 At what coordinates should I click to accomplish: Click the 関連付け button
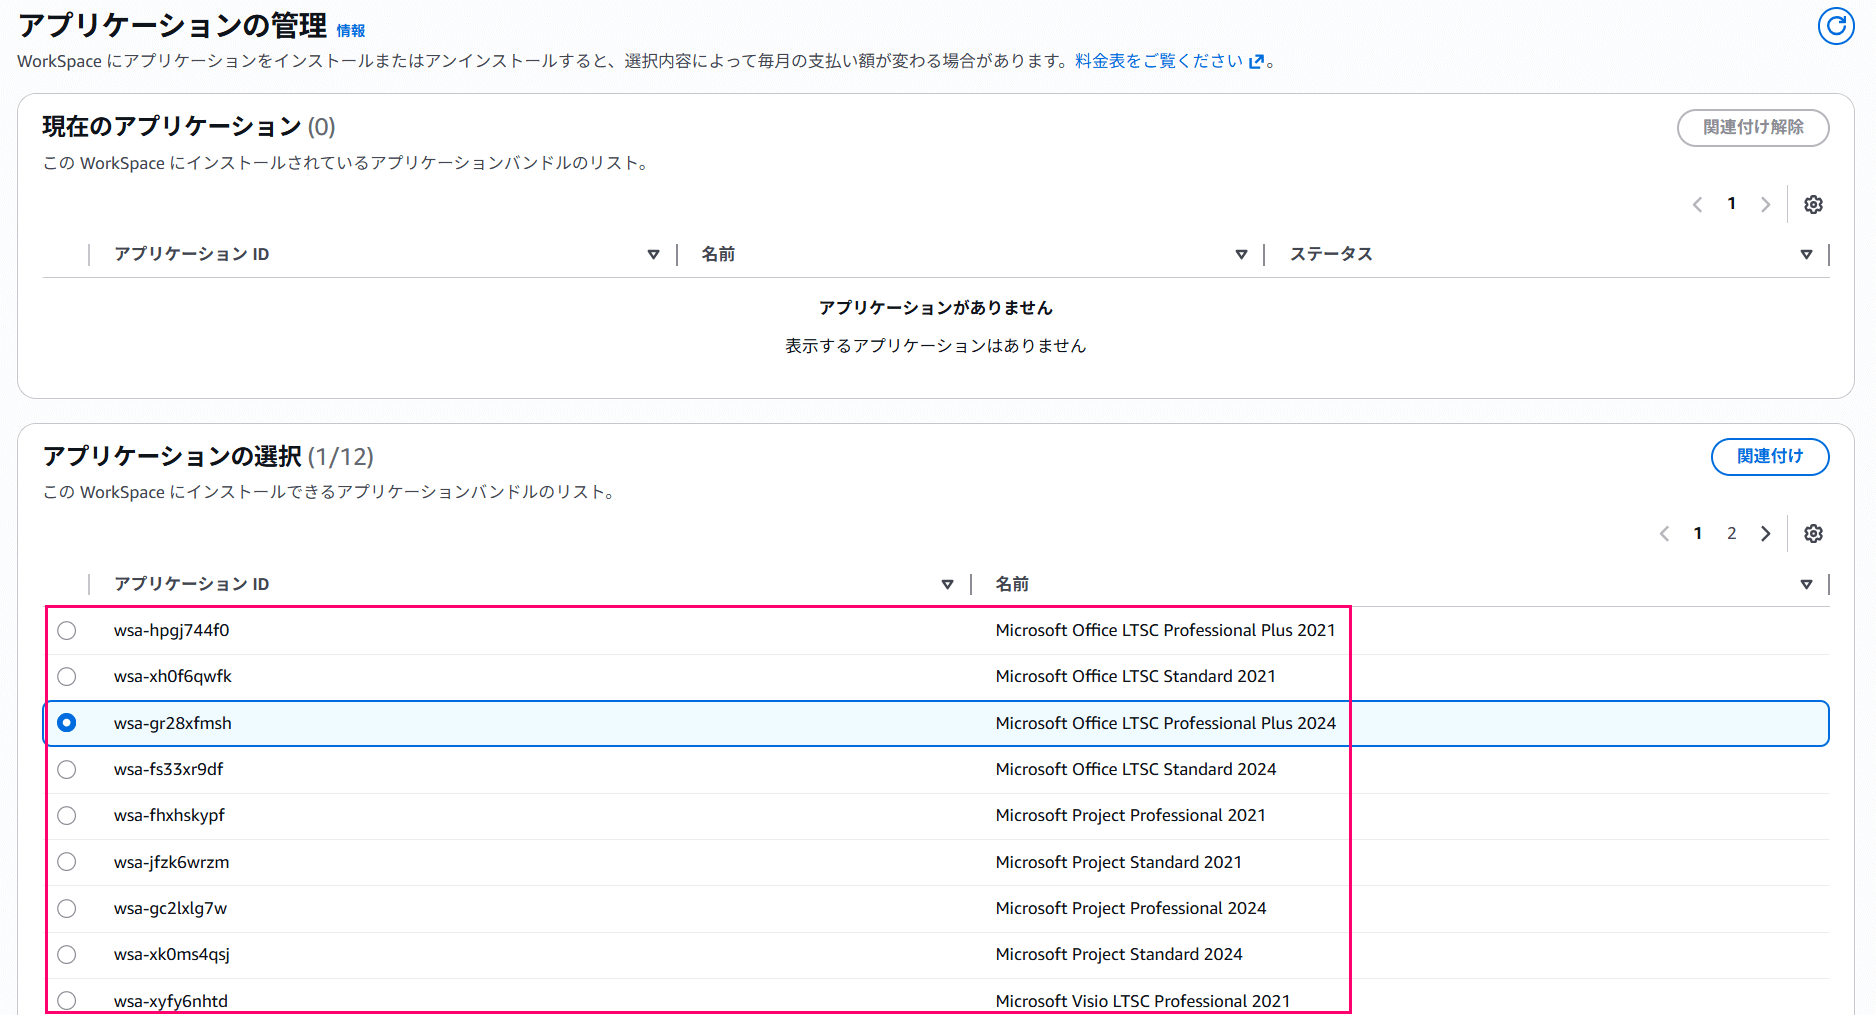point(1770,456)
